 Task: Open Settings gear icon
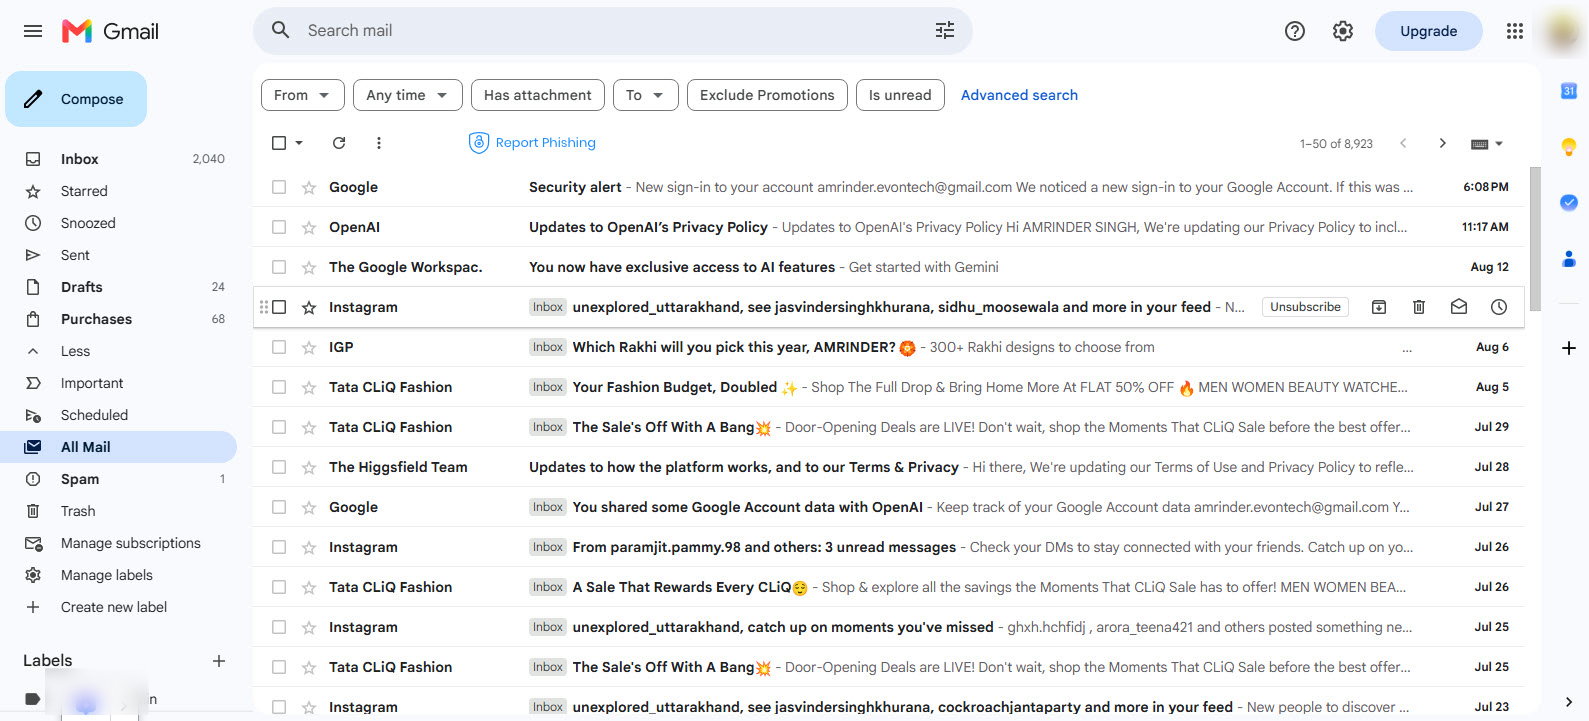(1343, 31)
